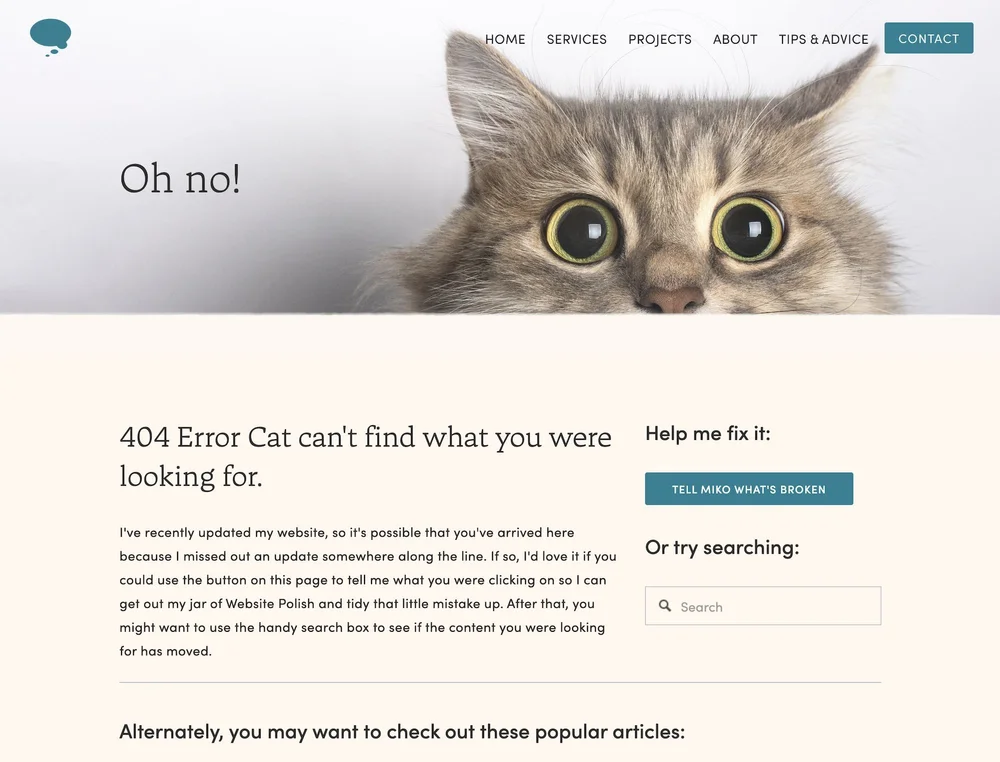Click the Help me fix it heading
1000x762 pixels.
[x=708, y=434]
